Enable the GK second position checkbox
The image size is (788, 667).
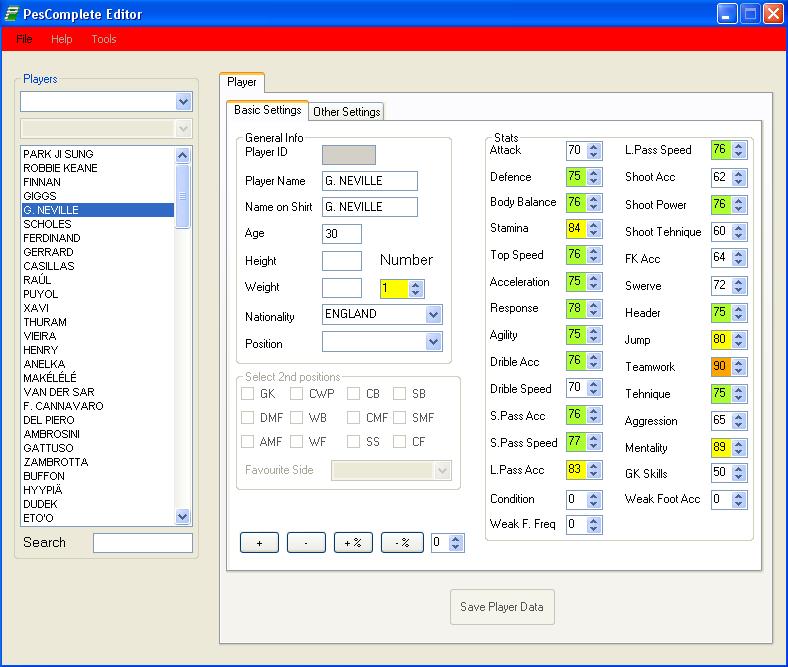click(248, 394)
